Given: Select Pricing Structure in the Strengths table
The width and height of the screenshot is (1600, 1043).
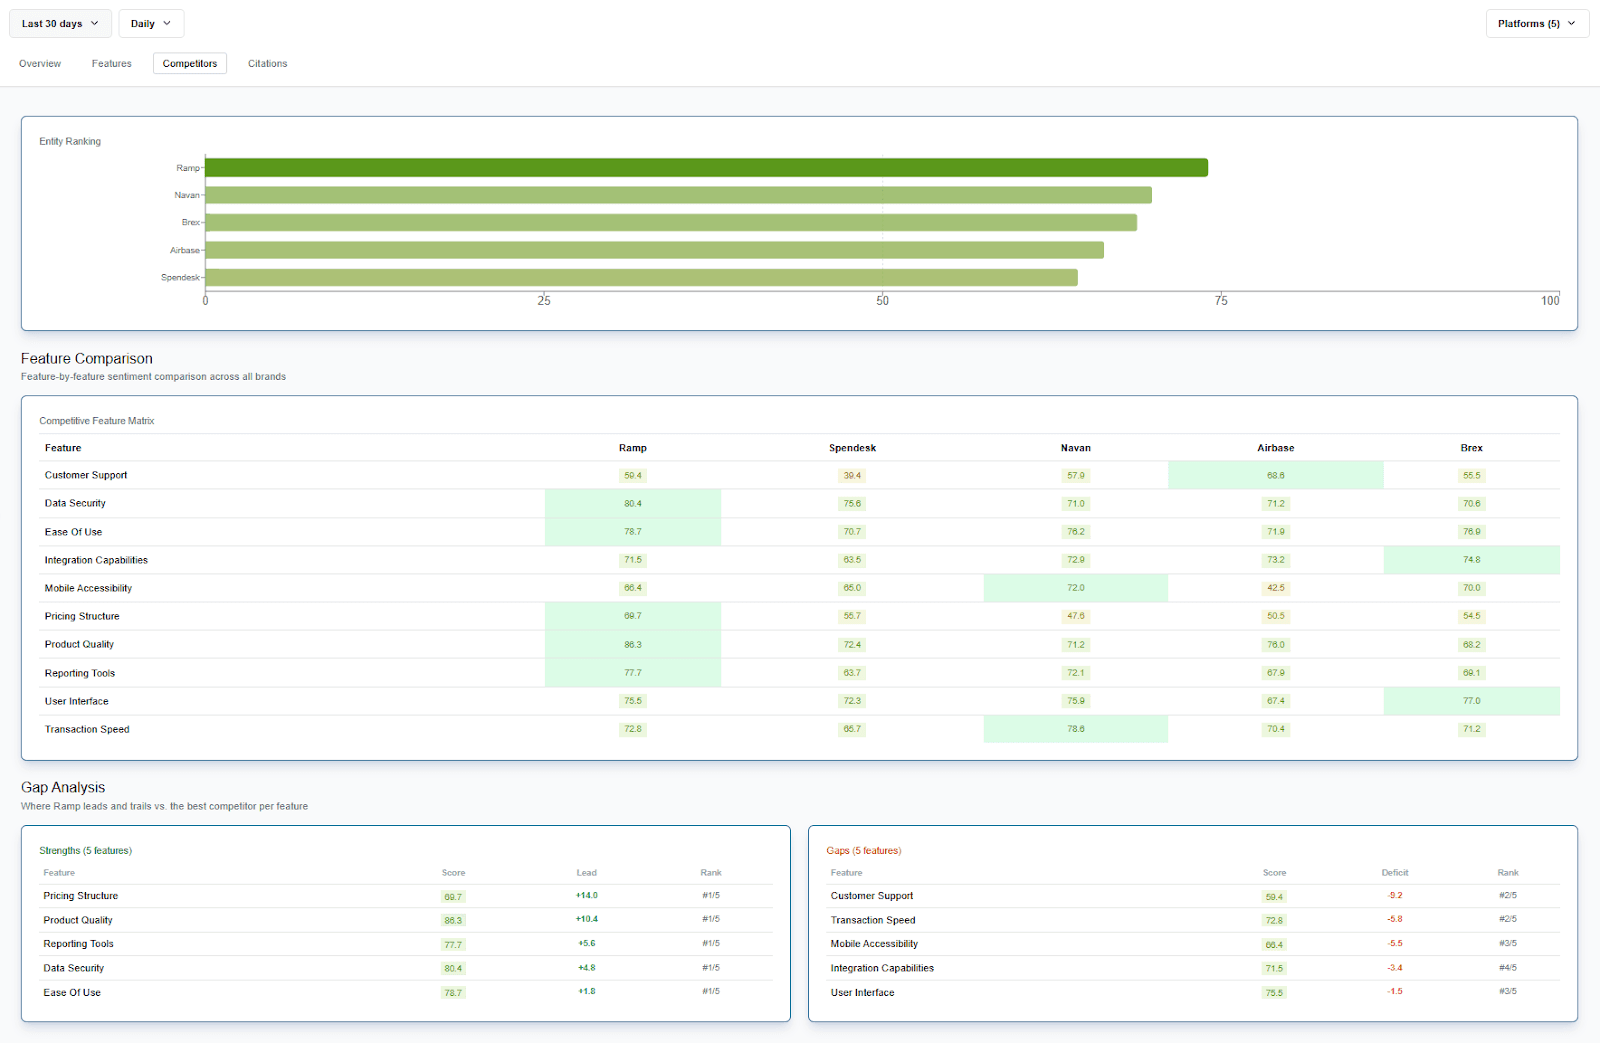Looking at the screenshot, I should (80, 896).
